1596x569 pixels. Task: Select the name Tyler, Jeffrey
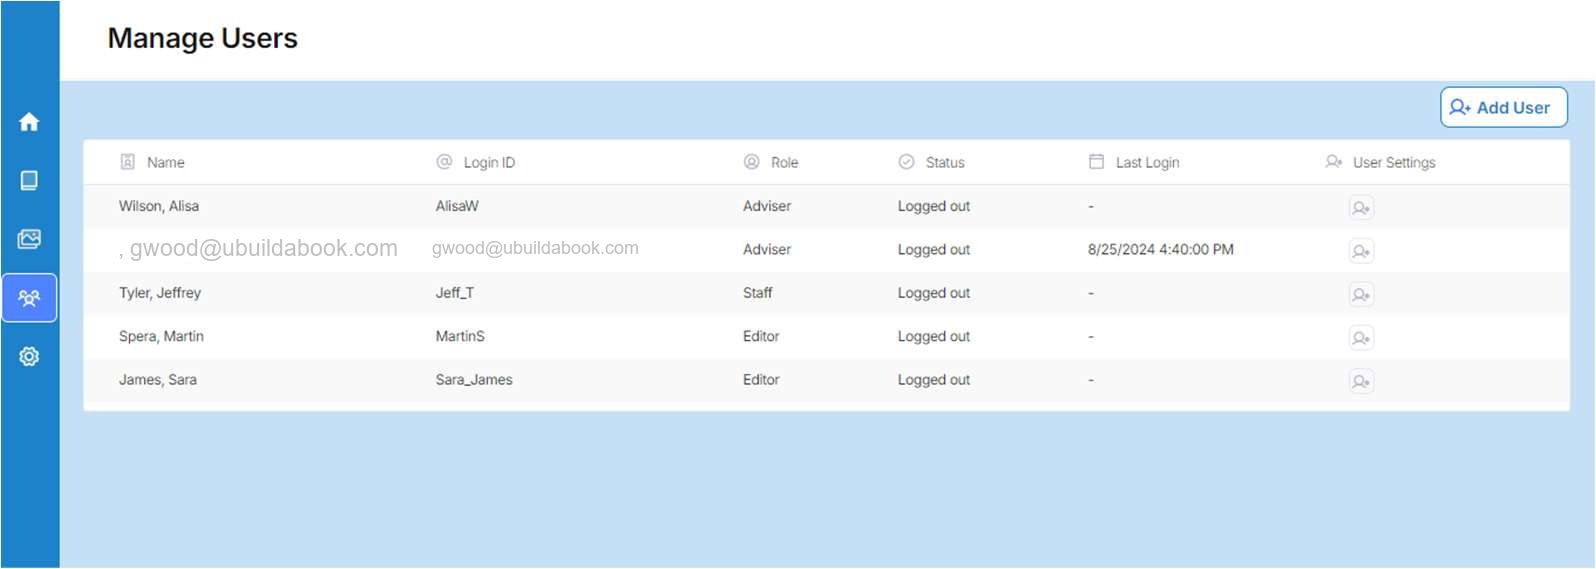(160, 293)
